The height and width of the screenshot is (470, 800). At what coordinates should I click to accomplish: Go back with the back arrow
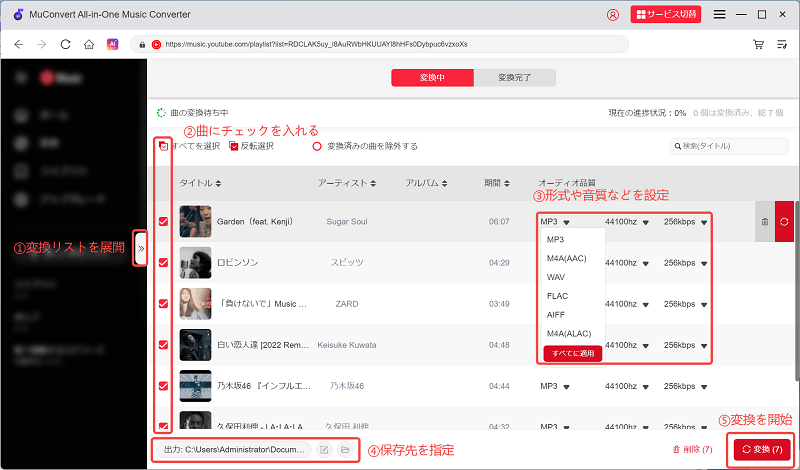tap(19, 44)
